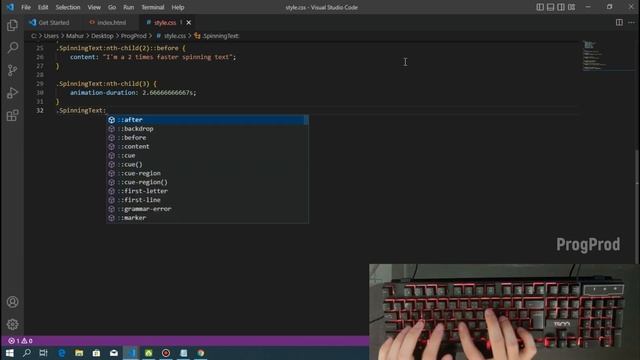Open the Selection menu
The image size is (640, 360).
[68, 7]
